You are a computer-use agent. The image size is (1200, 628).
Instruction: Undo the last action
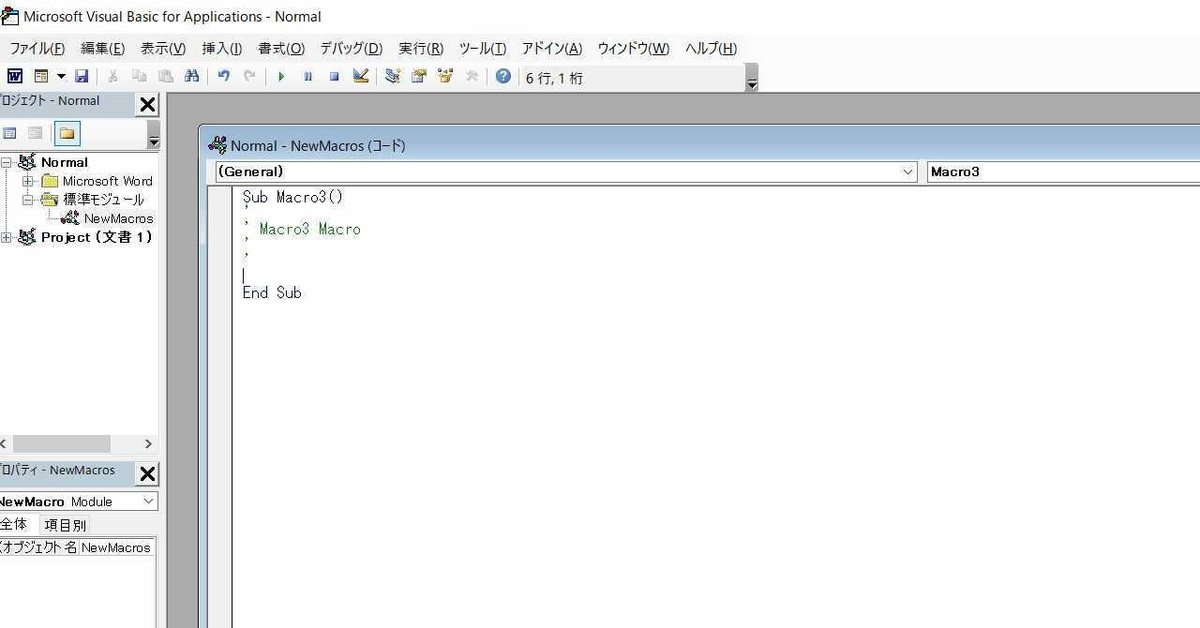tap(223, 76)
